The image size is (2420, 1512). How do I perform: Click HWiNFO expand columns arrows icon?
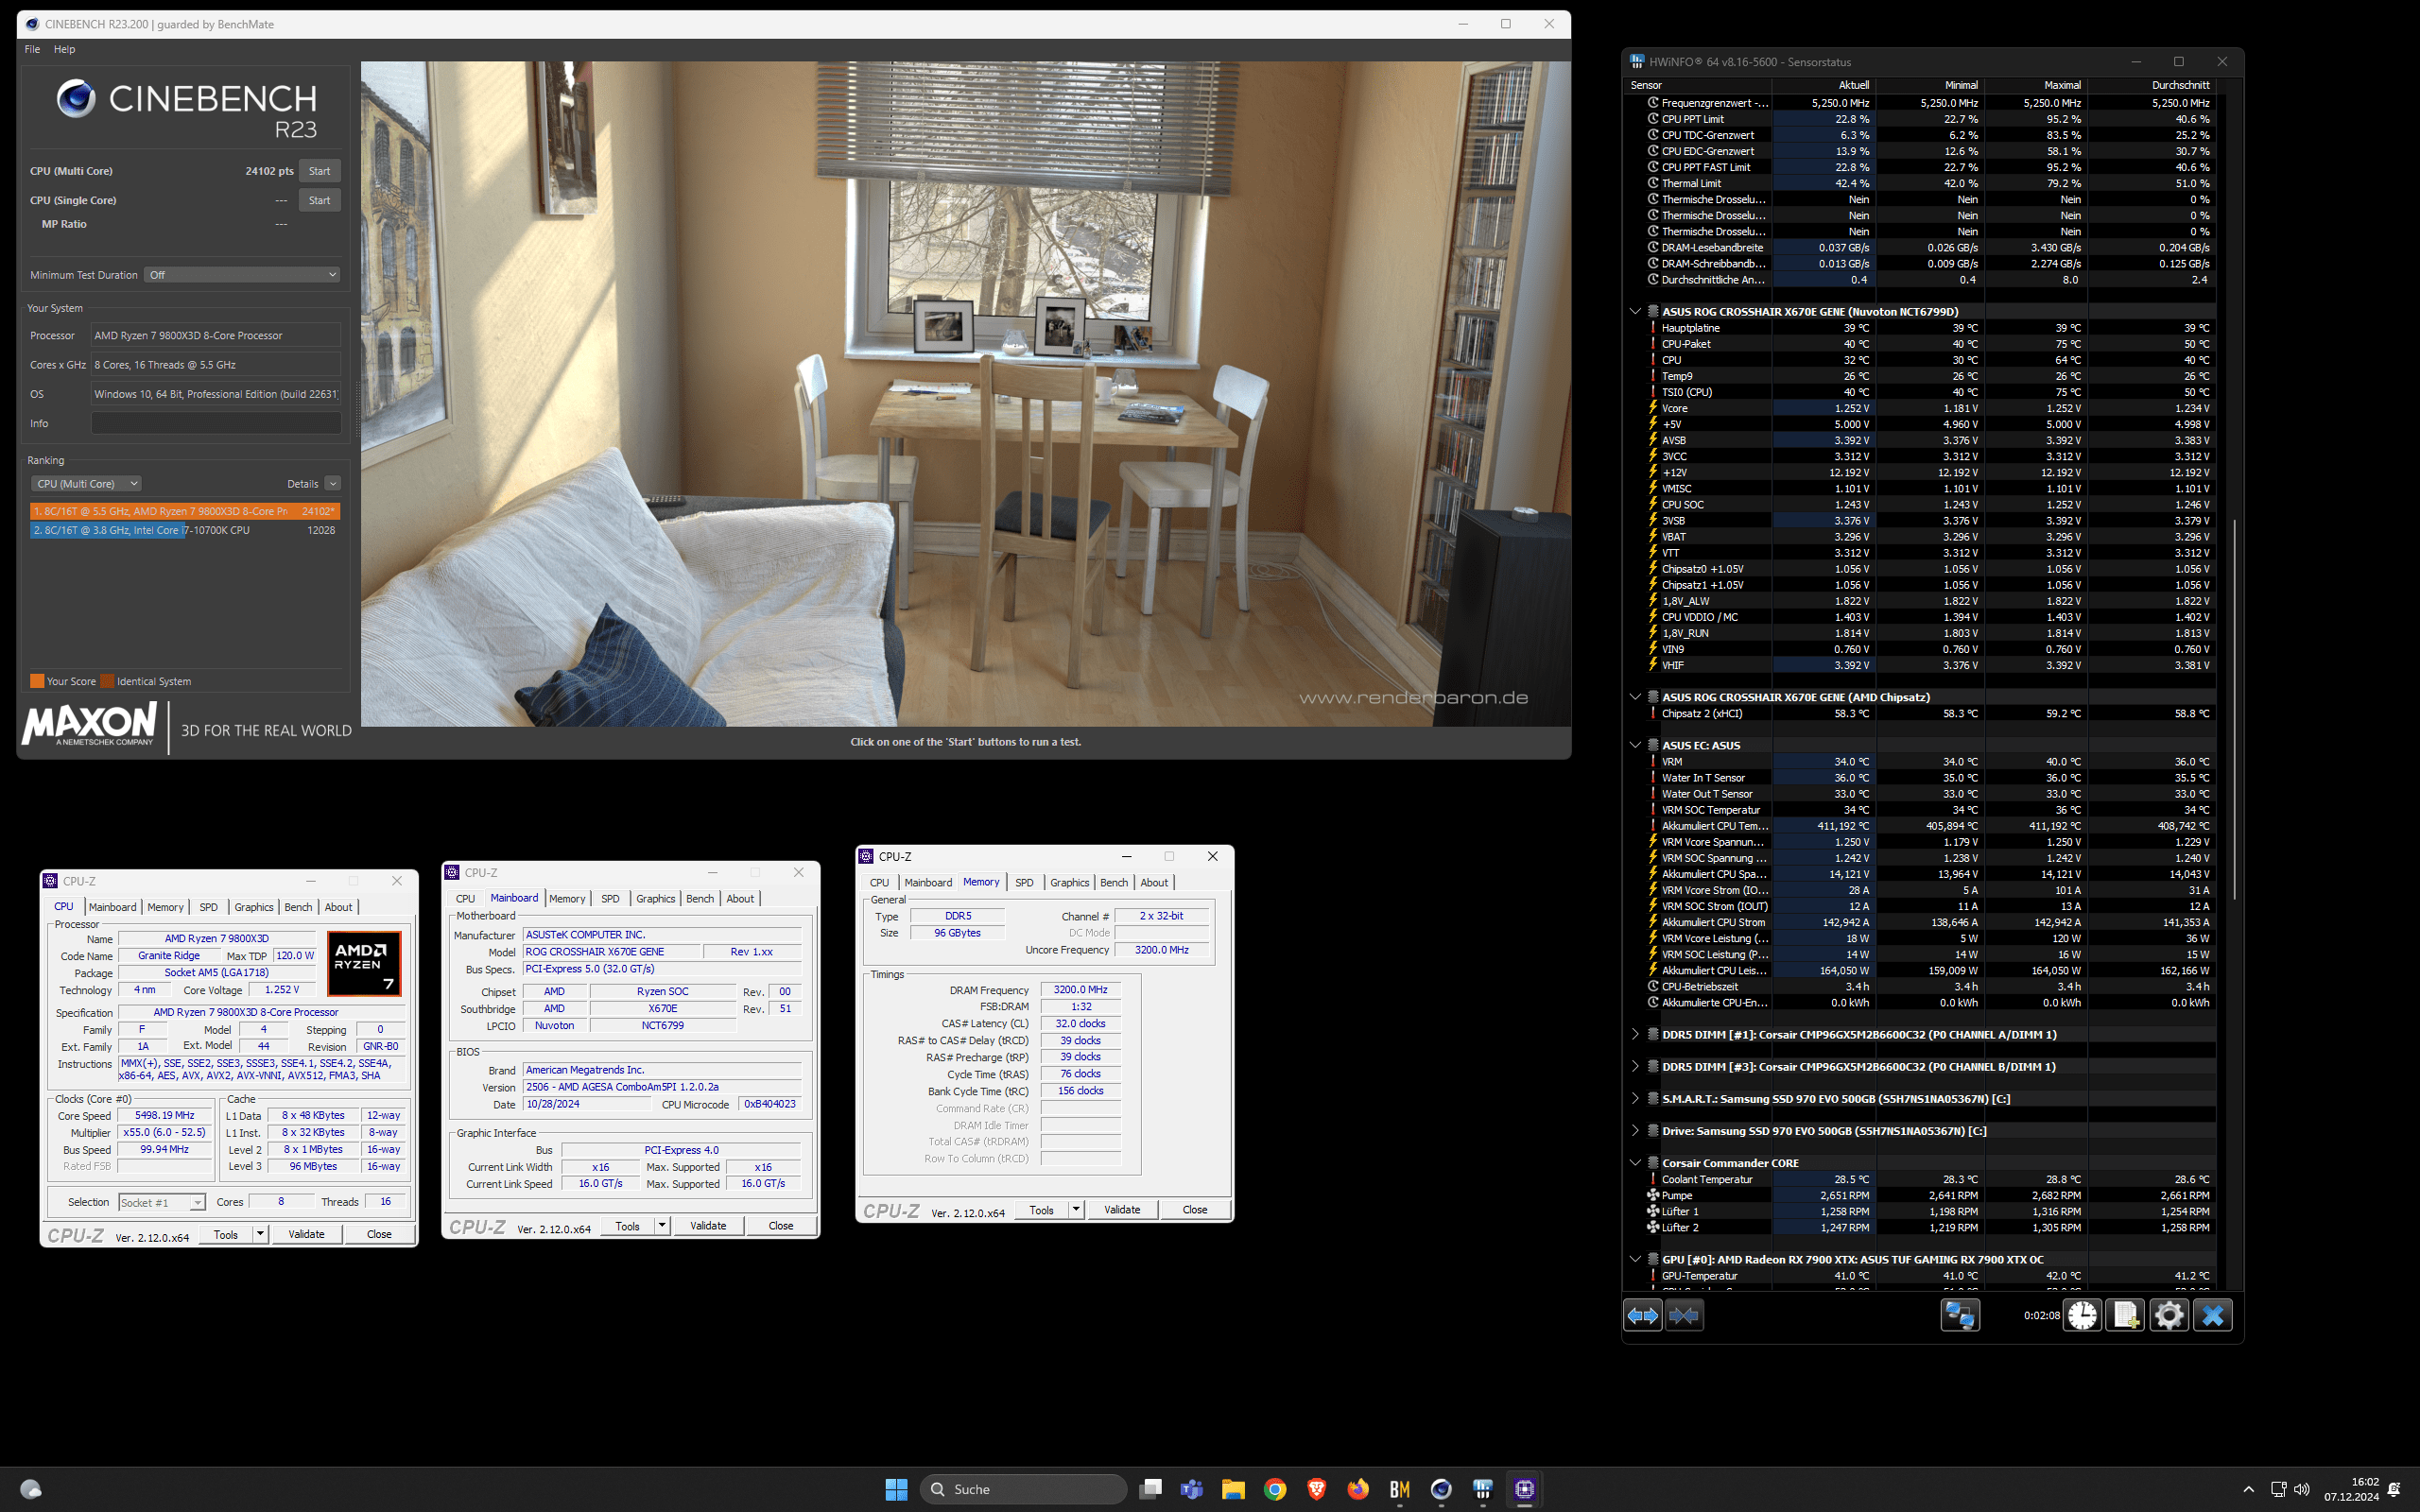pyautogui.click(x=1642, y=1316)
